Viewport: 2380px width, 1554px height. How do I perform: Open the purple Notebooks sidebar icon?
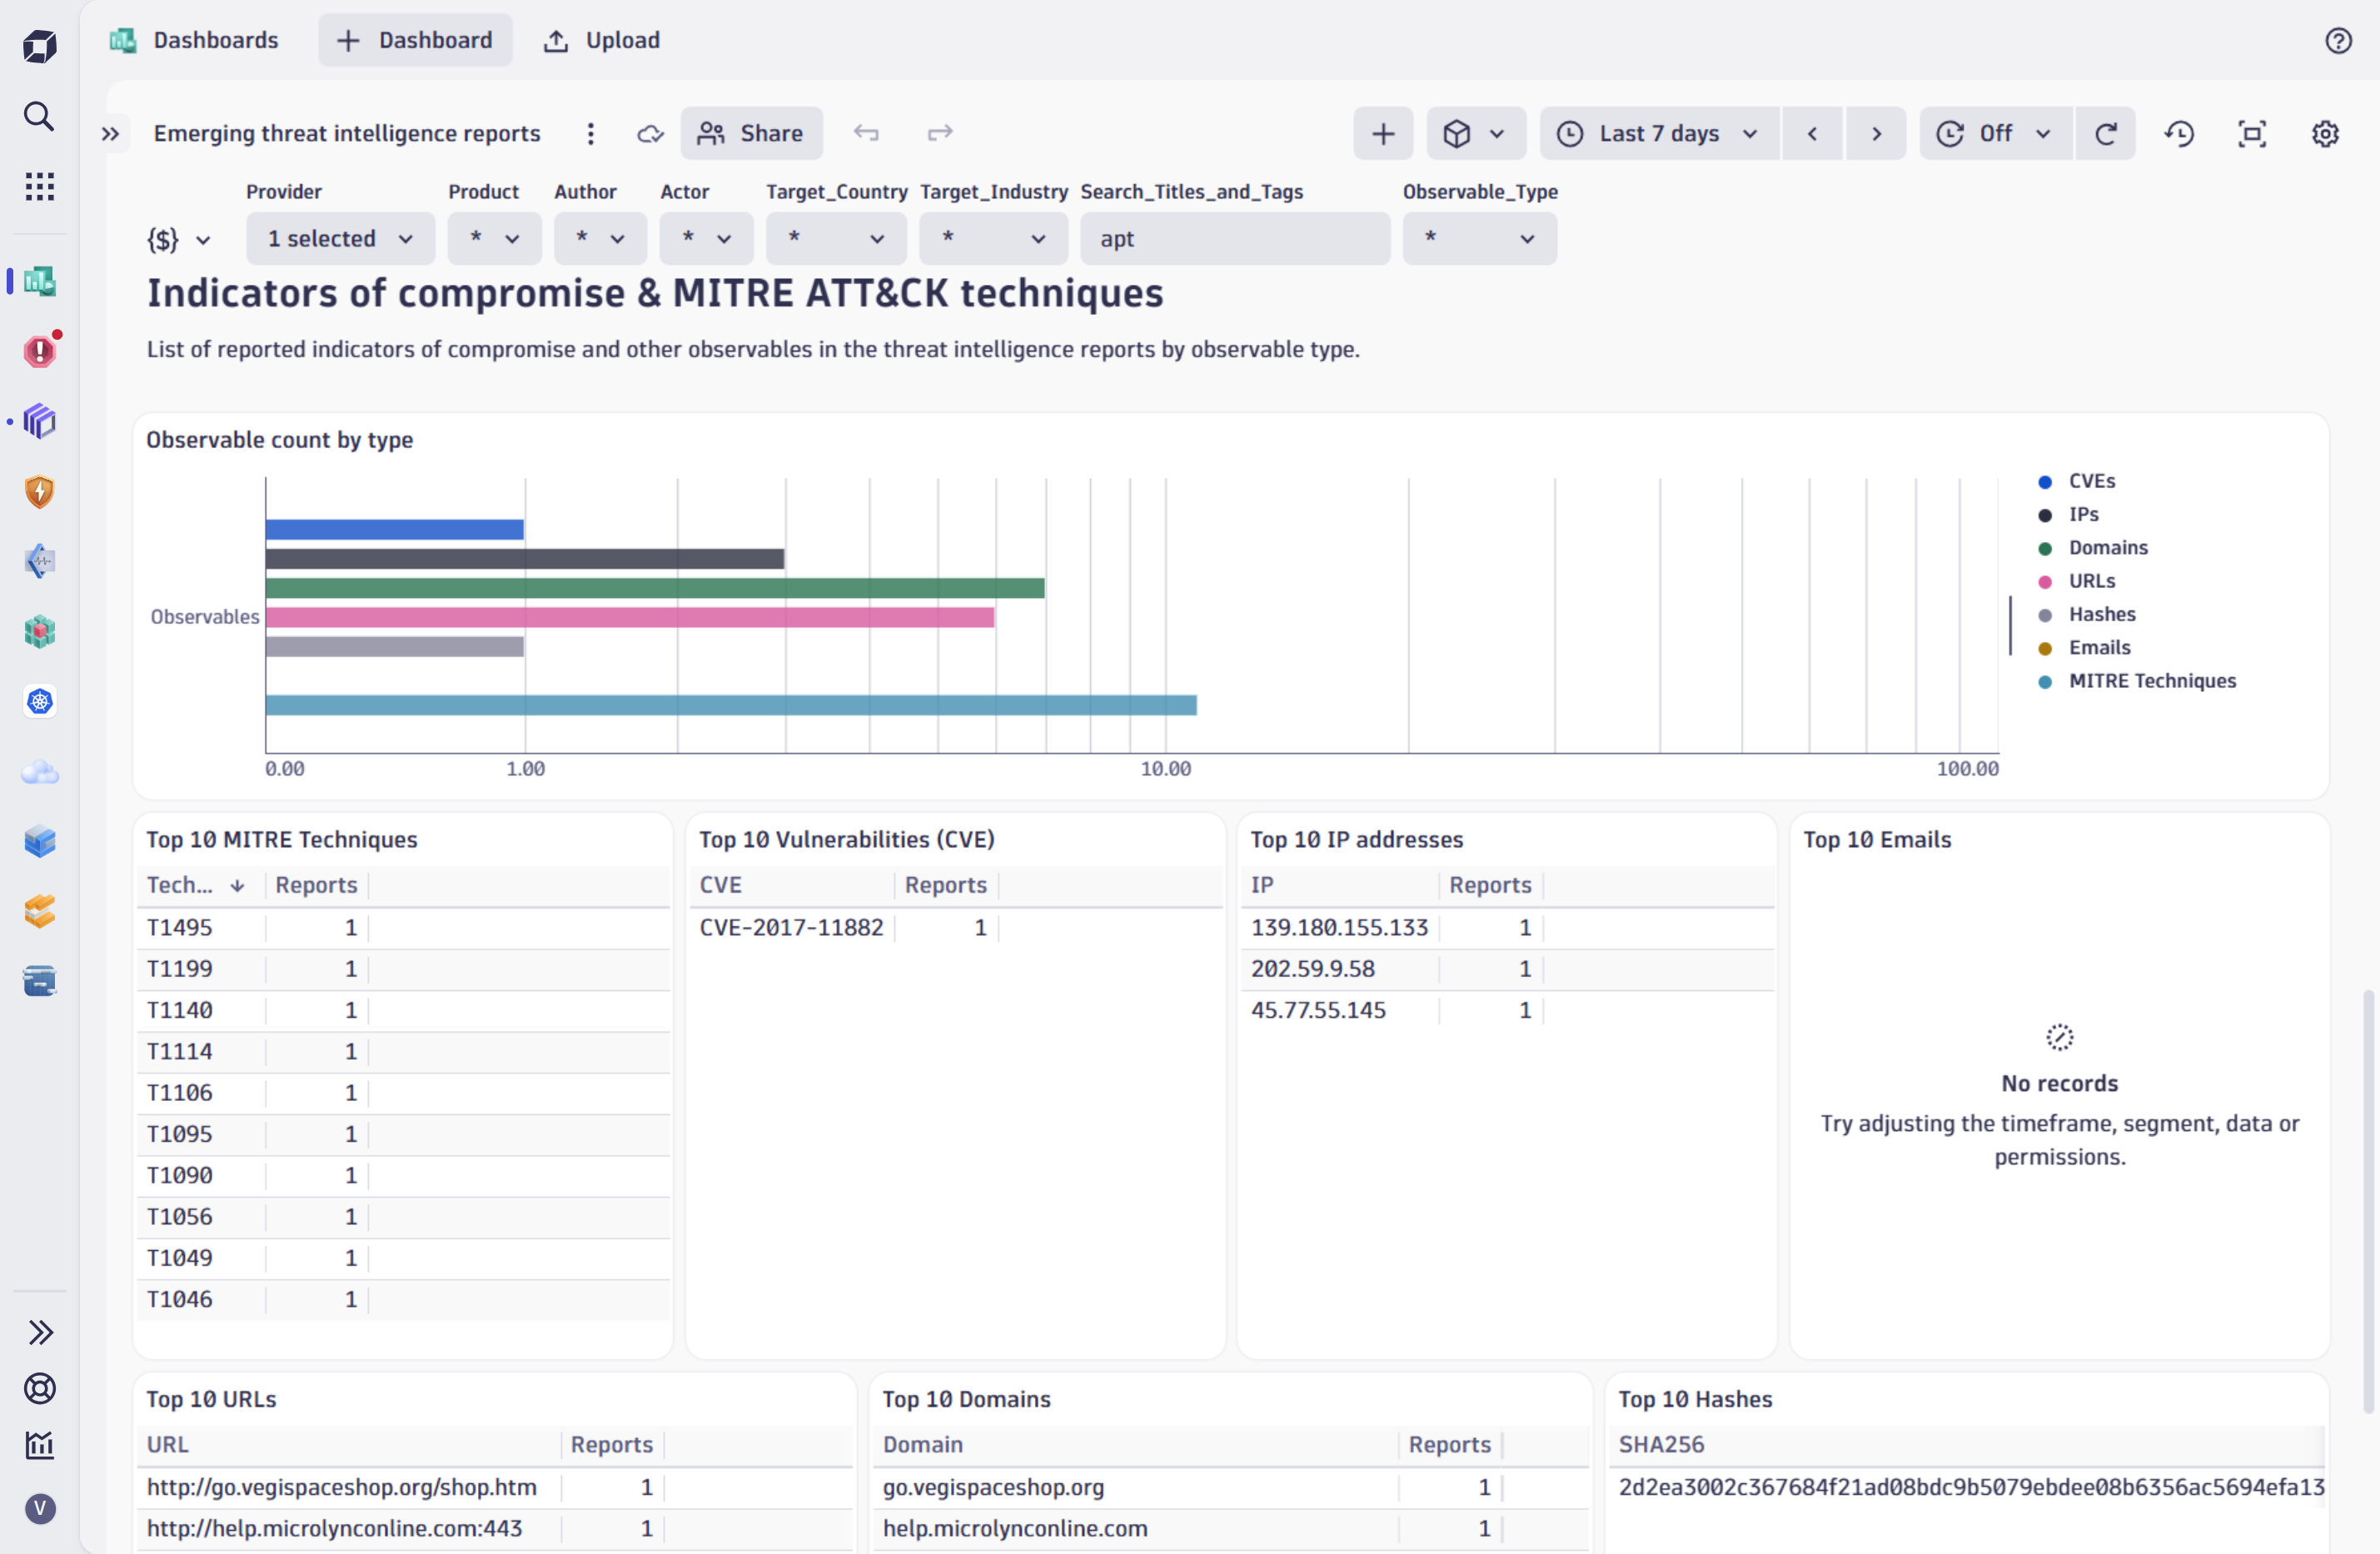coord(40,421)
